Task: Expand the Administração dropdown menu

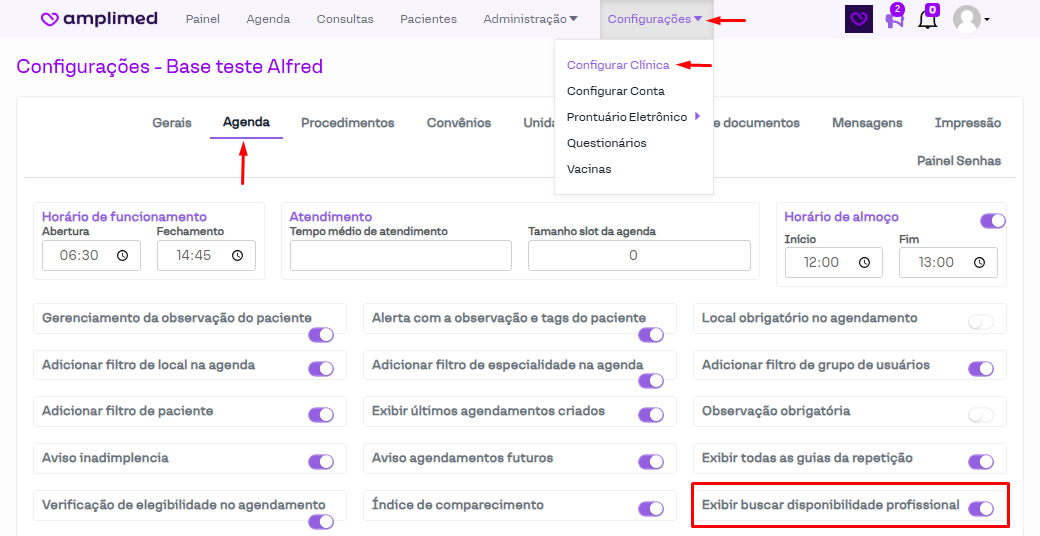Action: pyautogui.click(x=530, y=19)
